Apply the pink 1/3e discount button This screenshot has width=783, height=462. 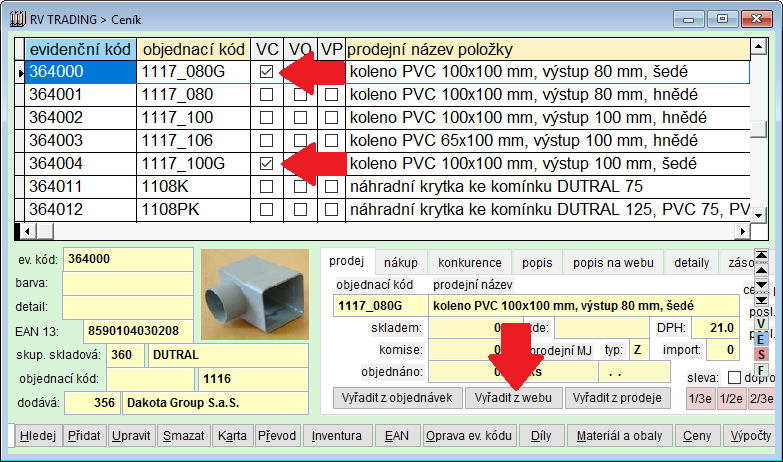tap(700, 398)
